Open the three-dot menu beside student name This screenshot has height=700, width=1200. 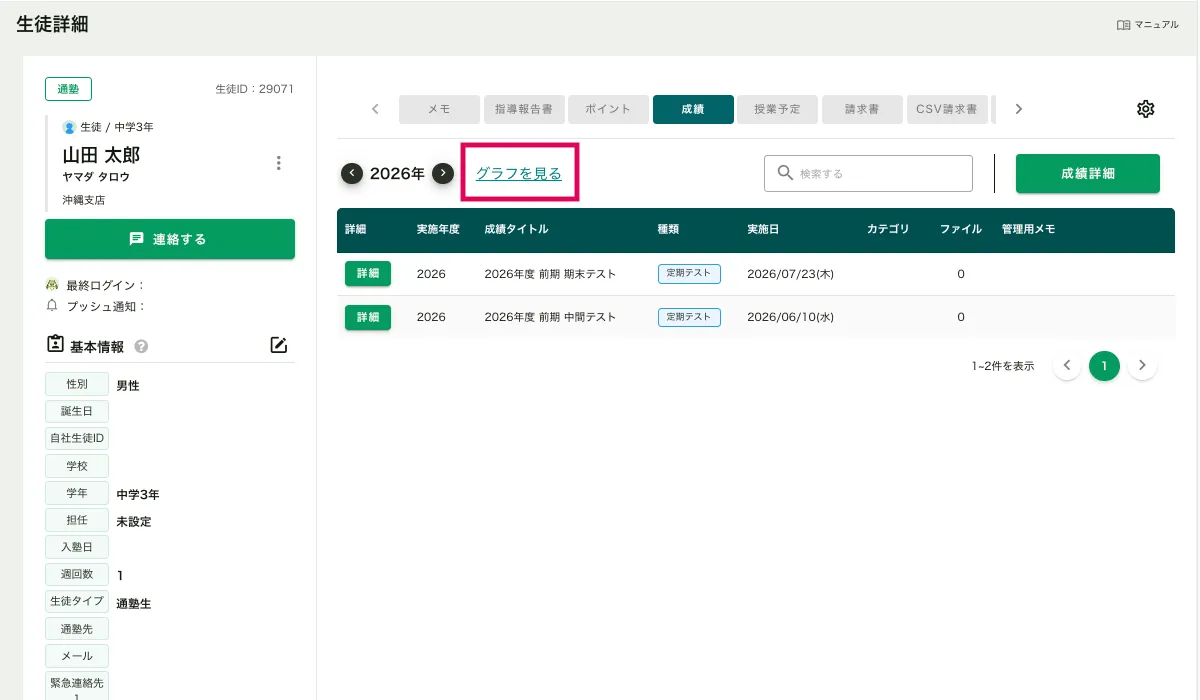tap(279, 163)
